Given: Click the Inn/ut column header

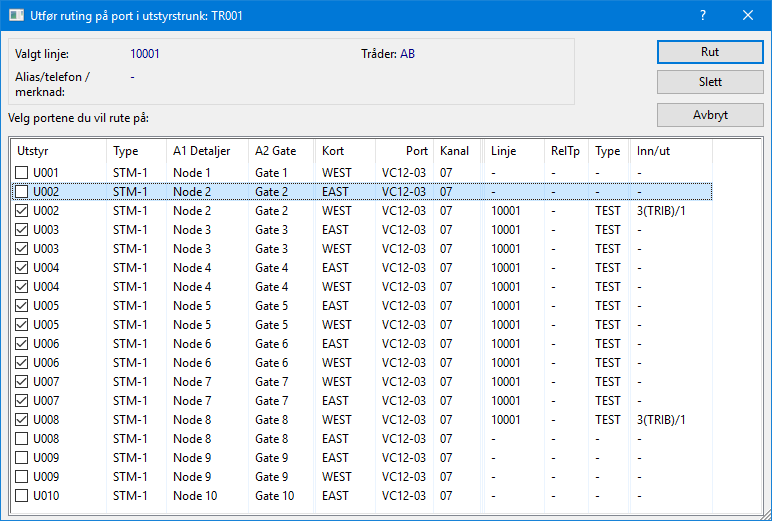Looking at the screenshot, I should pos(671,151).
